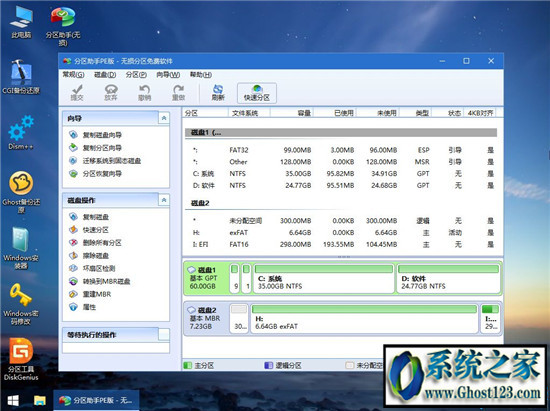Select the 未分配空间 300.00MB row

pyautogui.click(x=342, y=221)
